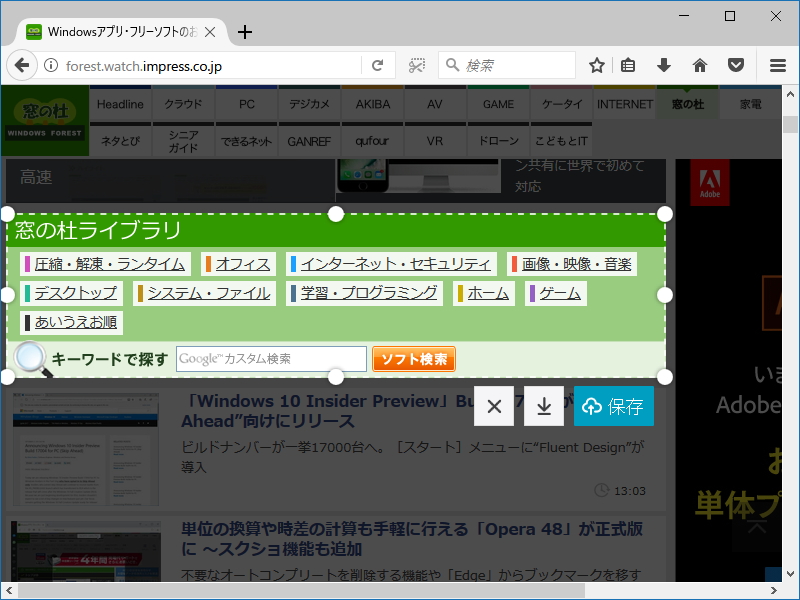
Task: Click the Google custom search field
Action: 270,358
